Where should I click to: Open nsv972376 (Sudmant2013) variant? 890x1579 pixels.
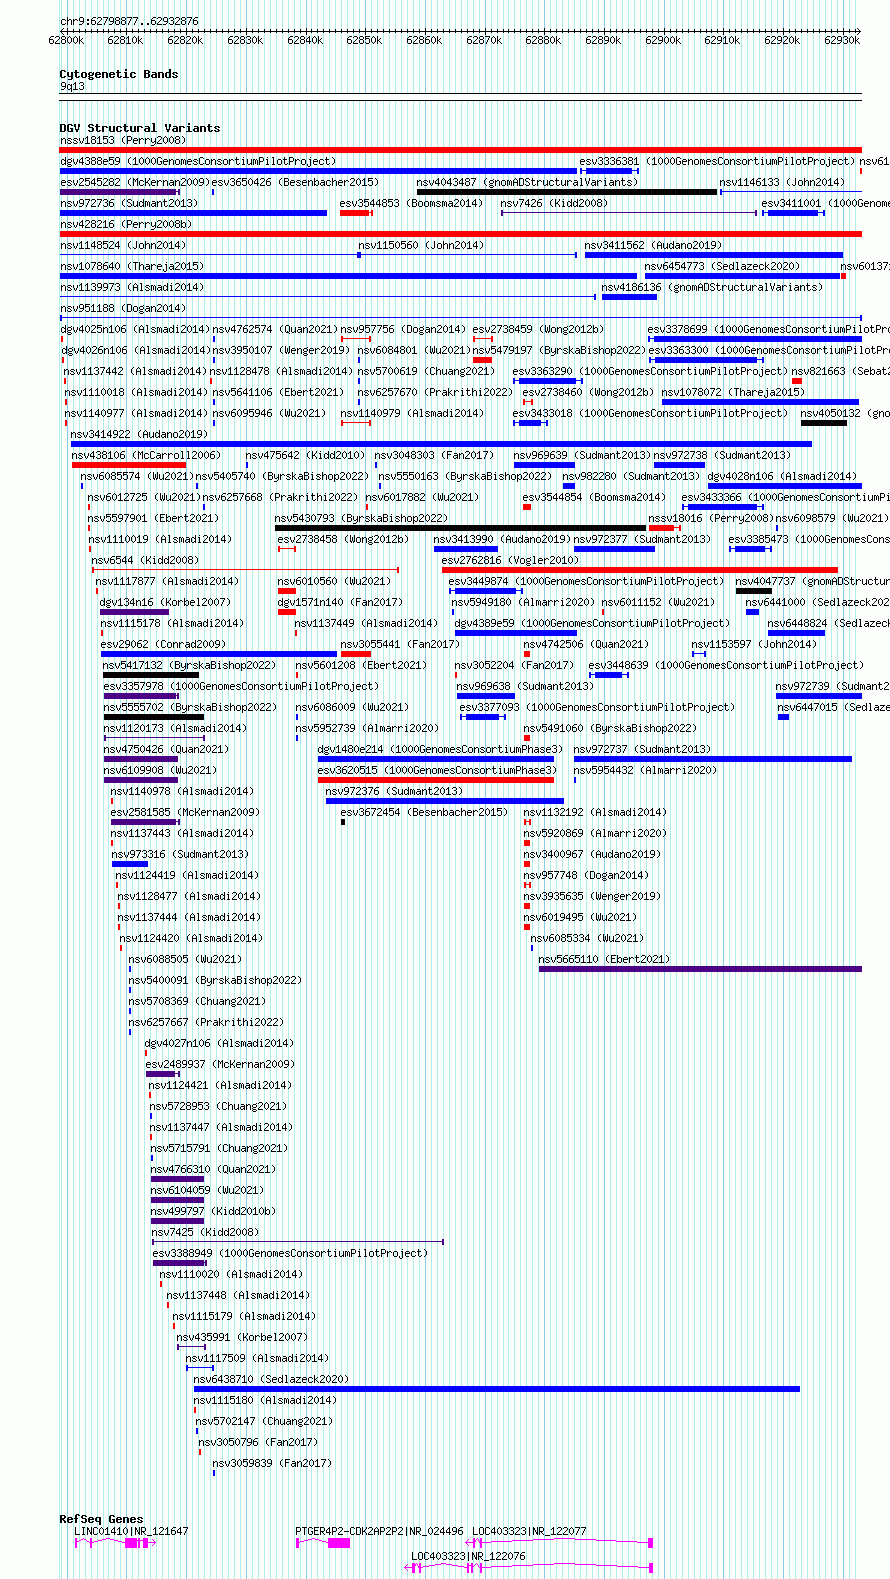coord(395,792)
